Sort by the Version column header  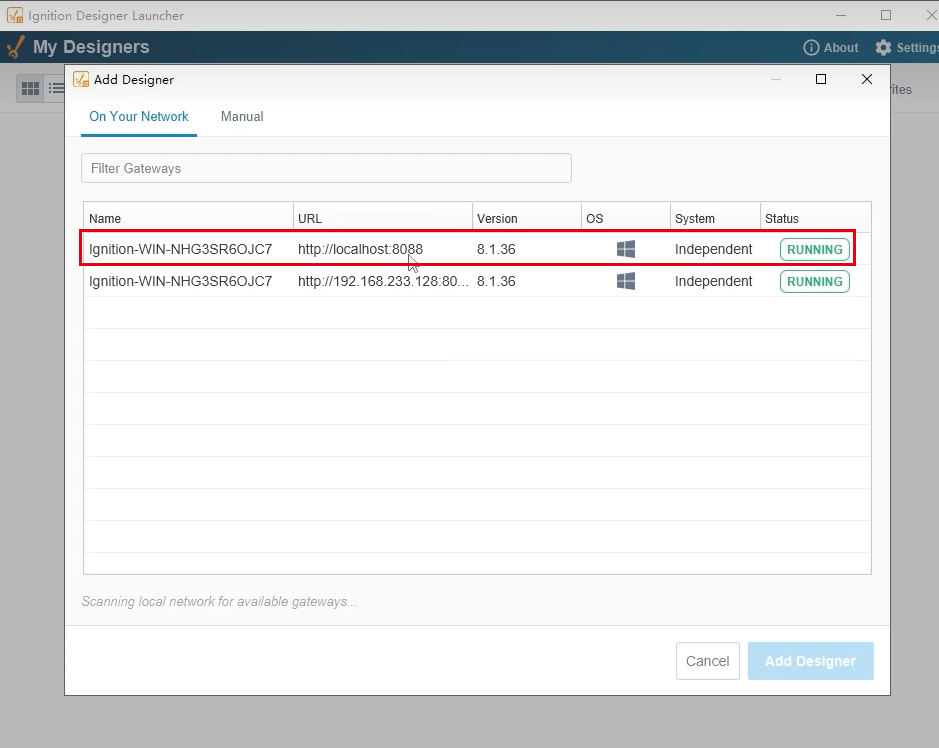point(526,219)
